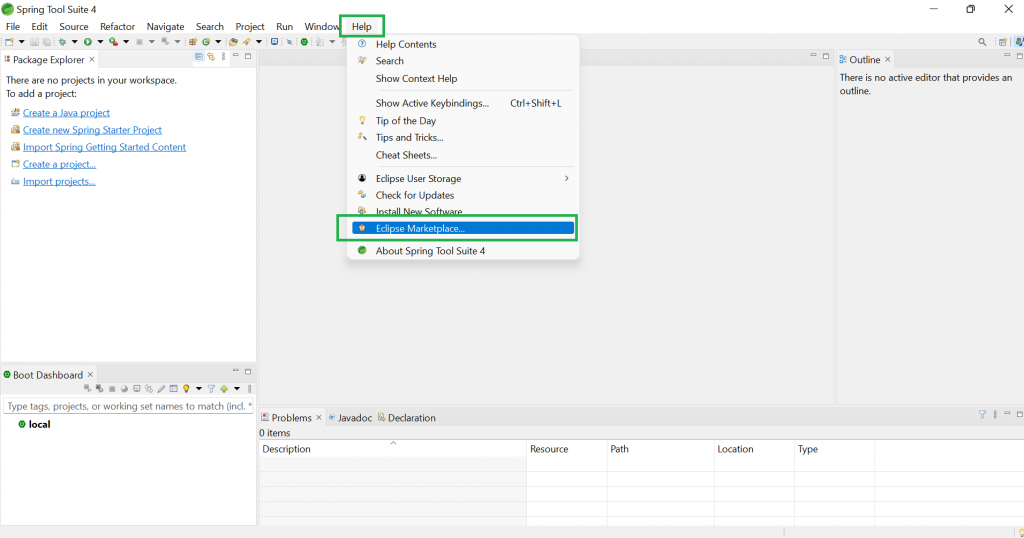Click the filter icon in Problems view

click(x=982, y=415)
